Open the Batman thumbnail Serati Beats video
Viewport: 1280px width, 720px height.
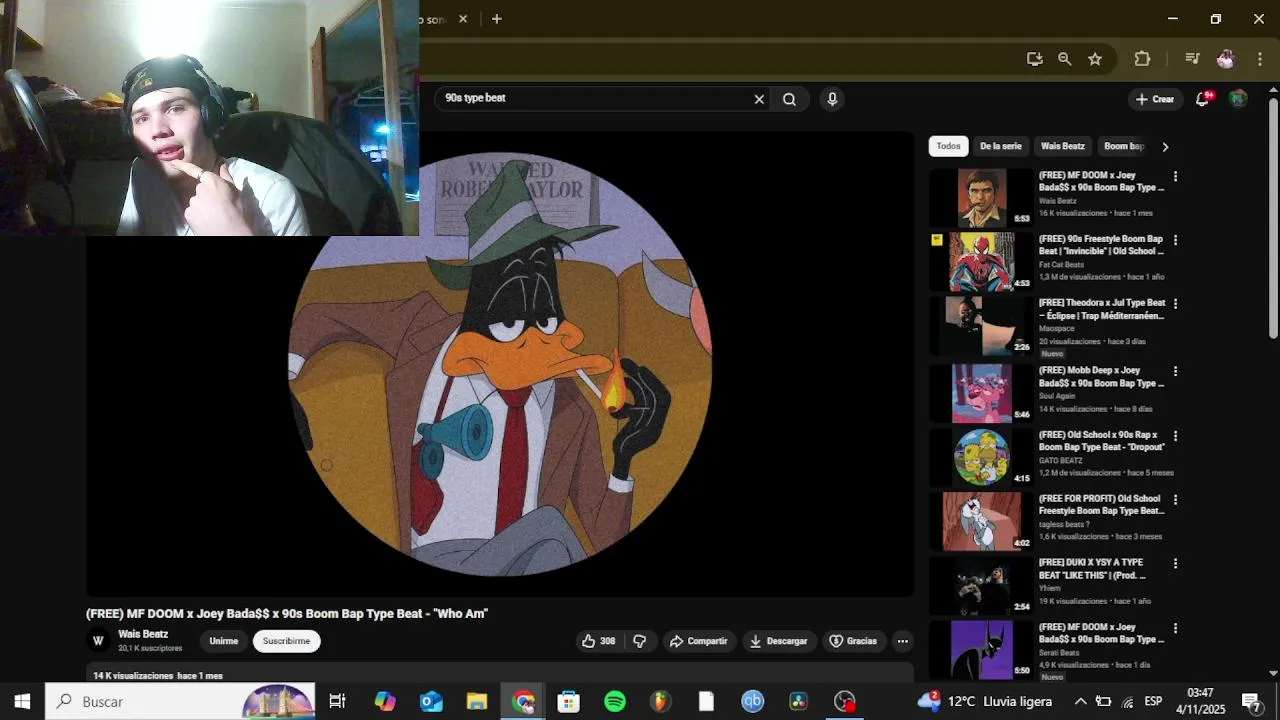pos(981,650)
